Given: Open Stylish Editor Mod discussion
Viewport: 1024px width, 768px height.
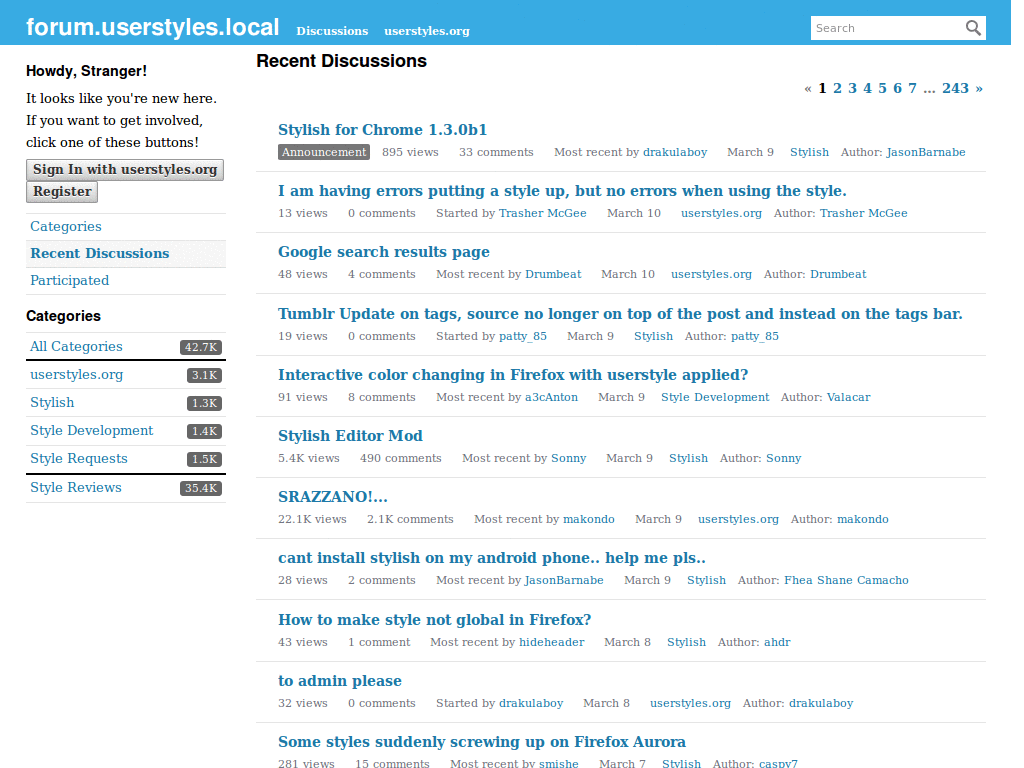Looking at the screenshot, I should [350, 436].
